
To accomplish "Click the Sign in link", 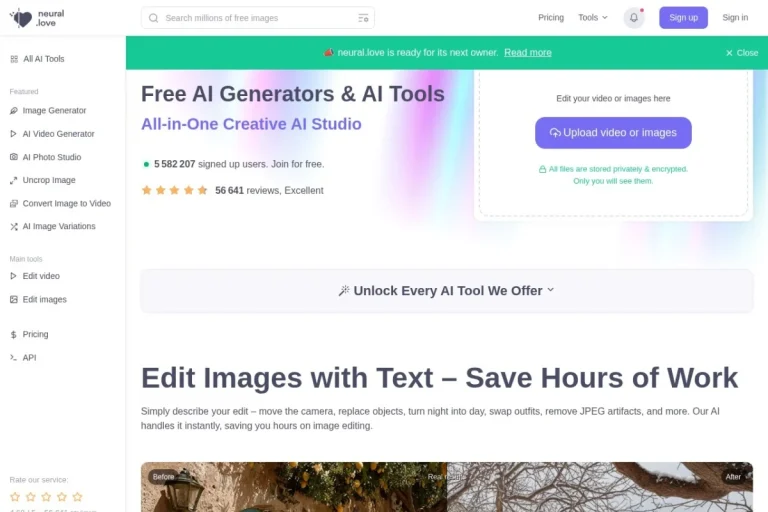I will (735, 18).
